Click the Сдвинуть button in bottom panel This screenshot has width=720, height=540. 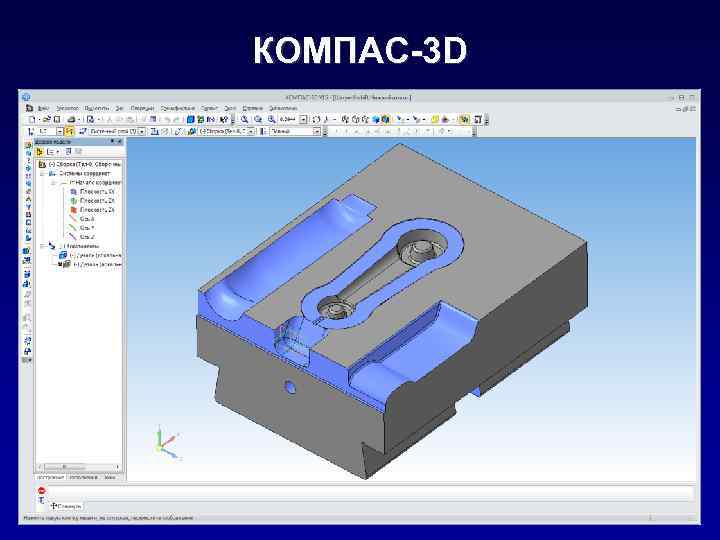67,506
